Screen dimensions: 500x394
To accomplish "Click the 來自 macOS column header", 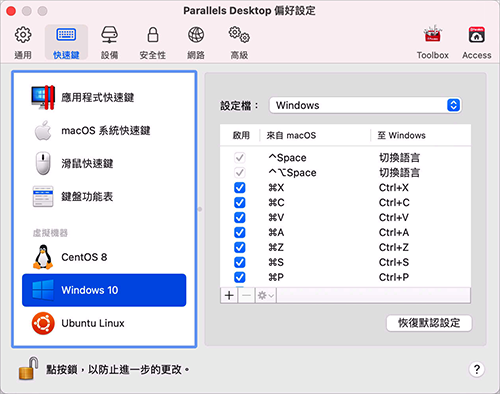I will point(291,135).
